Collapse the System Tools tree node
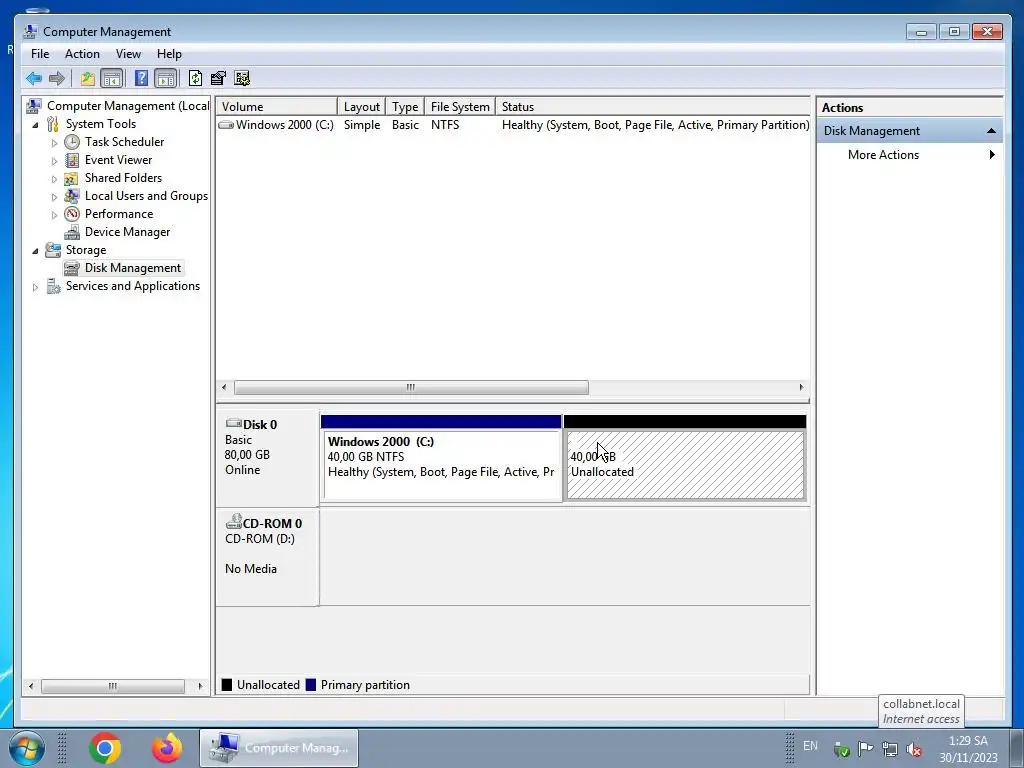 [35, 125]
